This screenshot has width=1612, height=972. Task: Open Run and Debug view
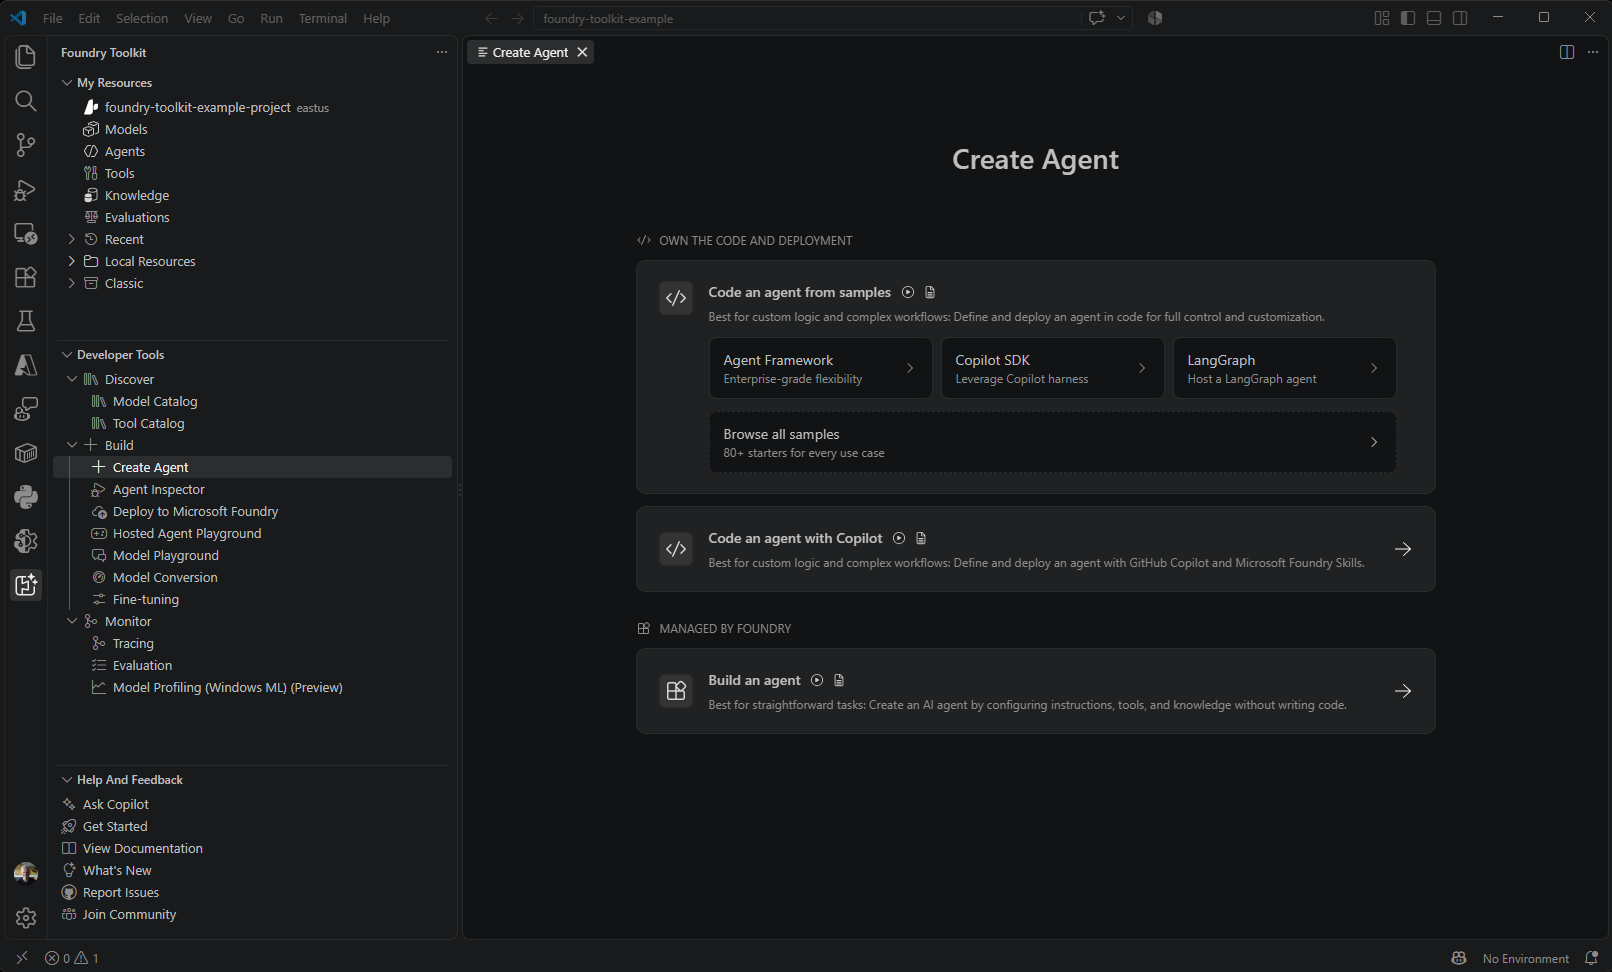(x=26, y=189)
